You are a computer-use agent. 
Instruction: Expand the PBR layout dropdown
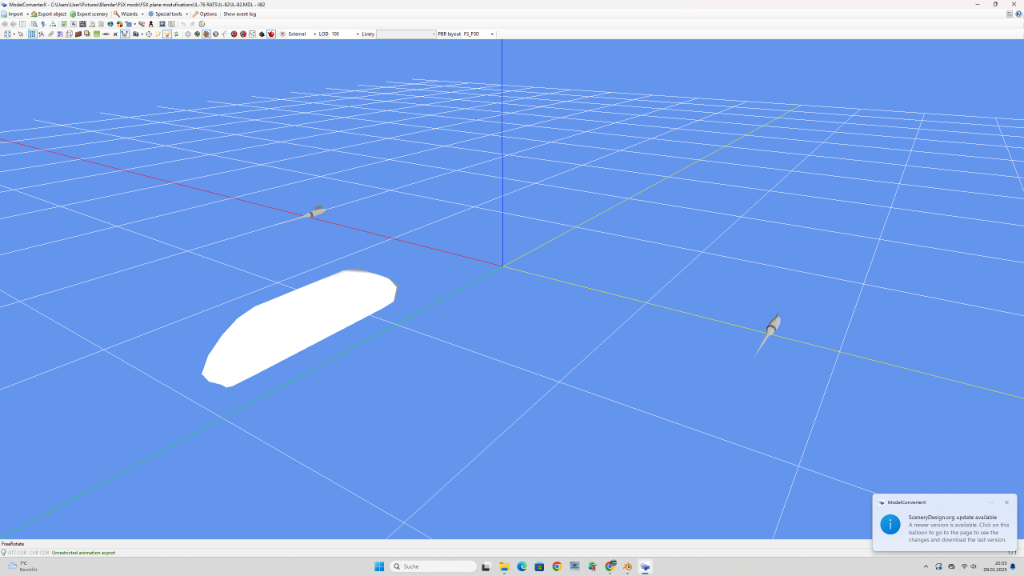click(x=492, y=34)
